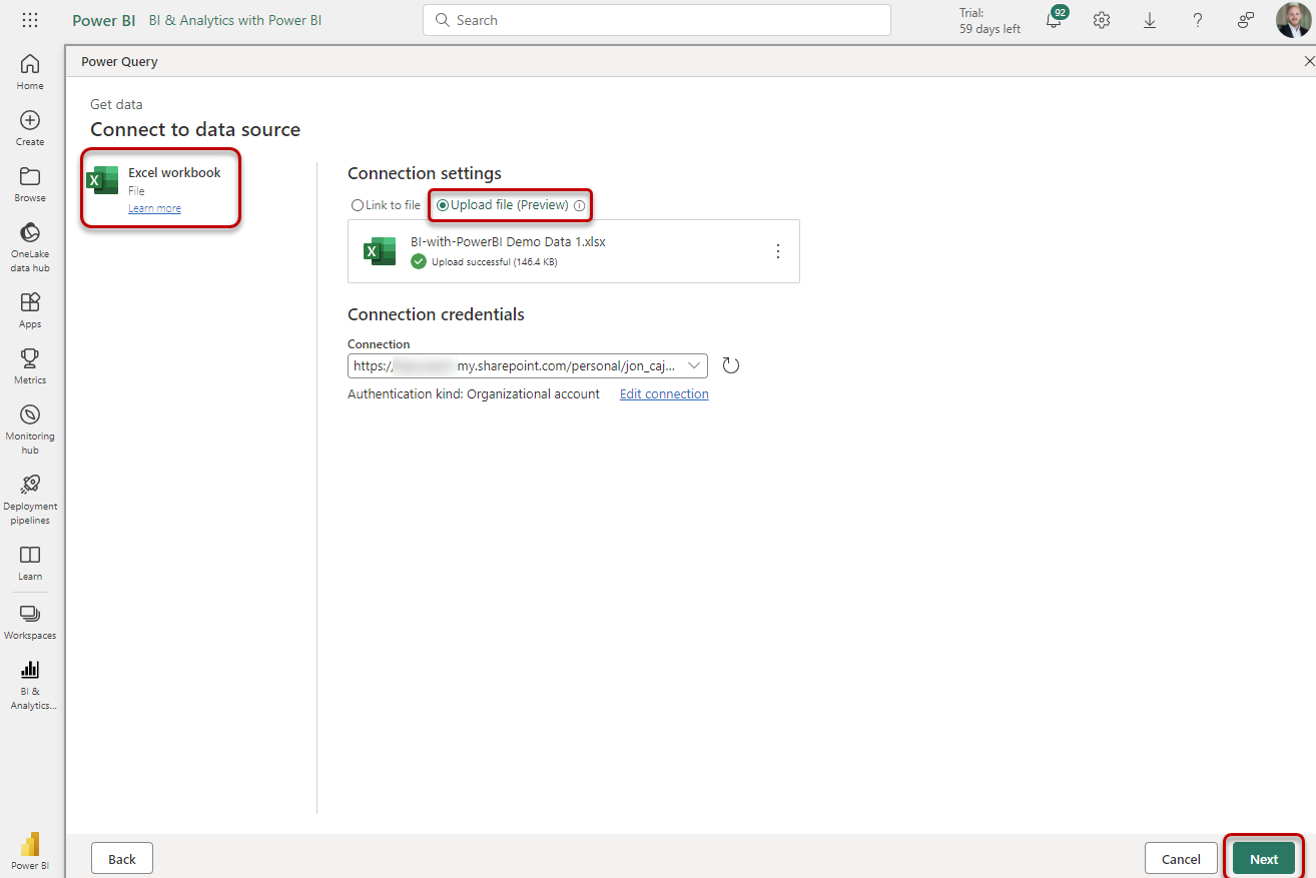Click the Connect to data source heading
Image resolution: width=1316 pixels, height=878 pixels.
click(195, 129)
